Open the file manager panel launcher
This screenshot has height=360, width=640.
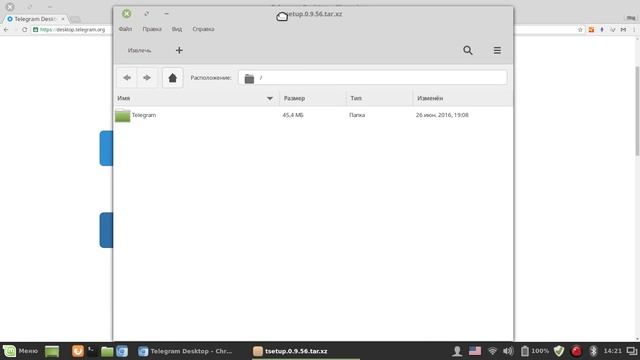pos(107,351)
